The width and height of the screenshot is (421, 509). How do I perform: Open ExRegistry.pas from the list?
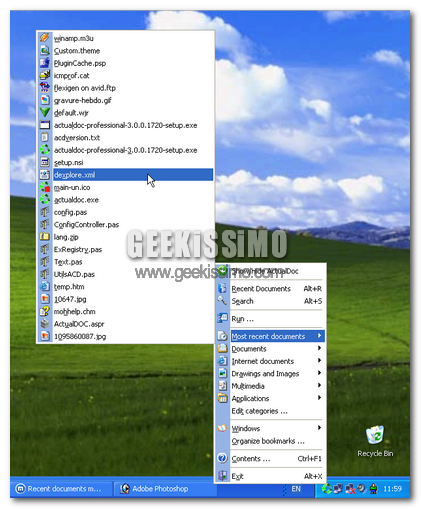click(126, 249)
